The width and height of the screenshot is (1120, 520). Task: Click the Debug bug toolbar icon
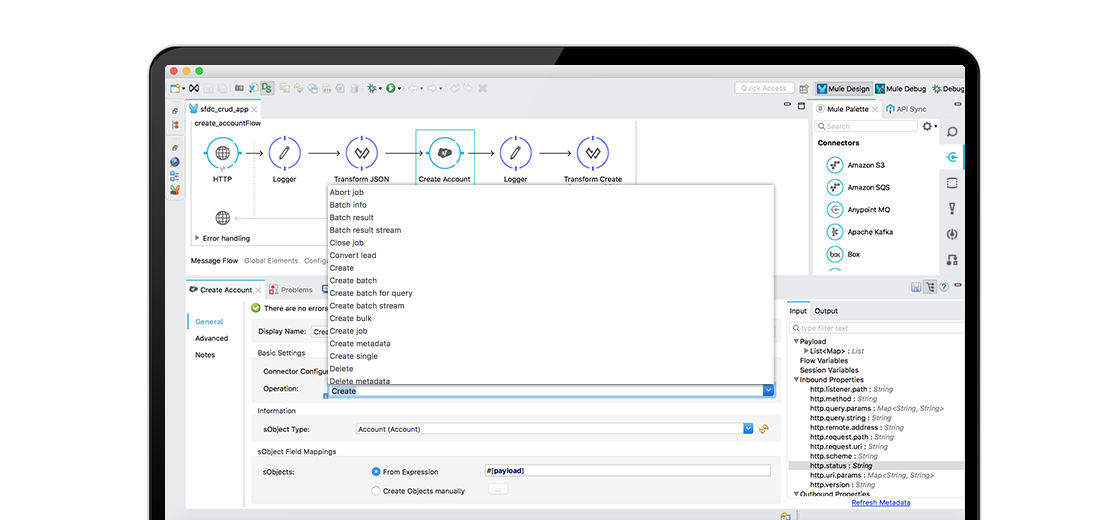[x=371, y=89]
